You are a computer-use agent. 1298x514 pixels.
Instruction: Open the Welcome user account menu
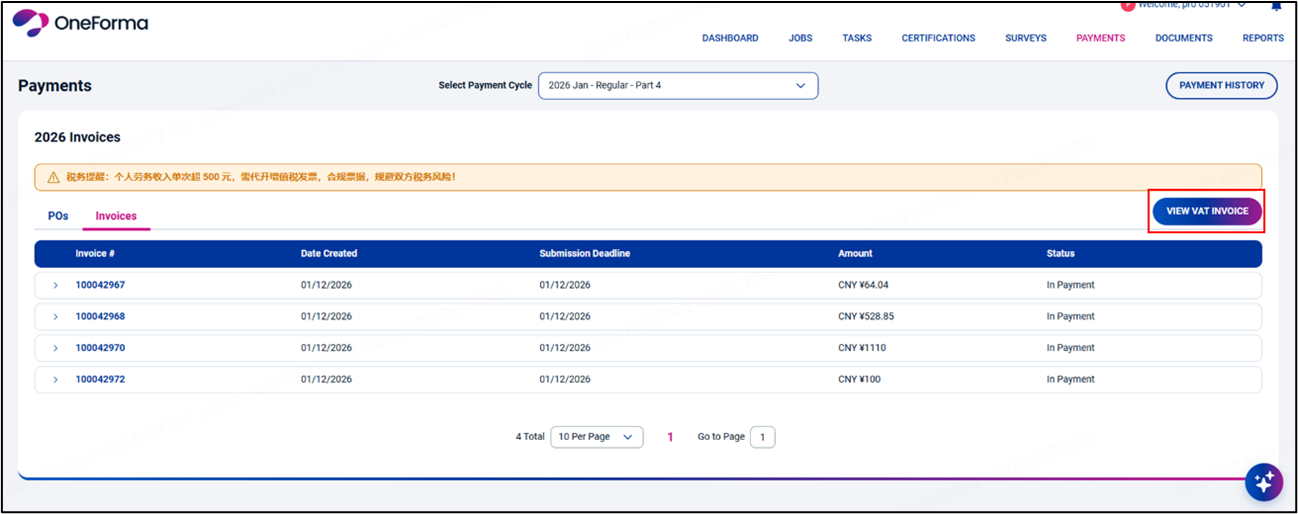tap(1190, 5)
